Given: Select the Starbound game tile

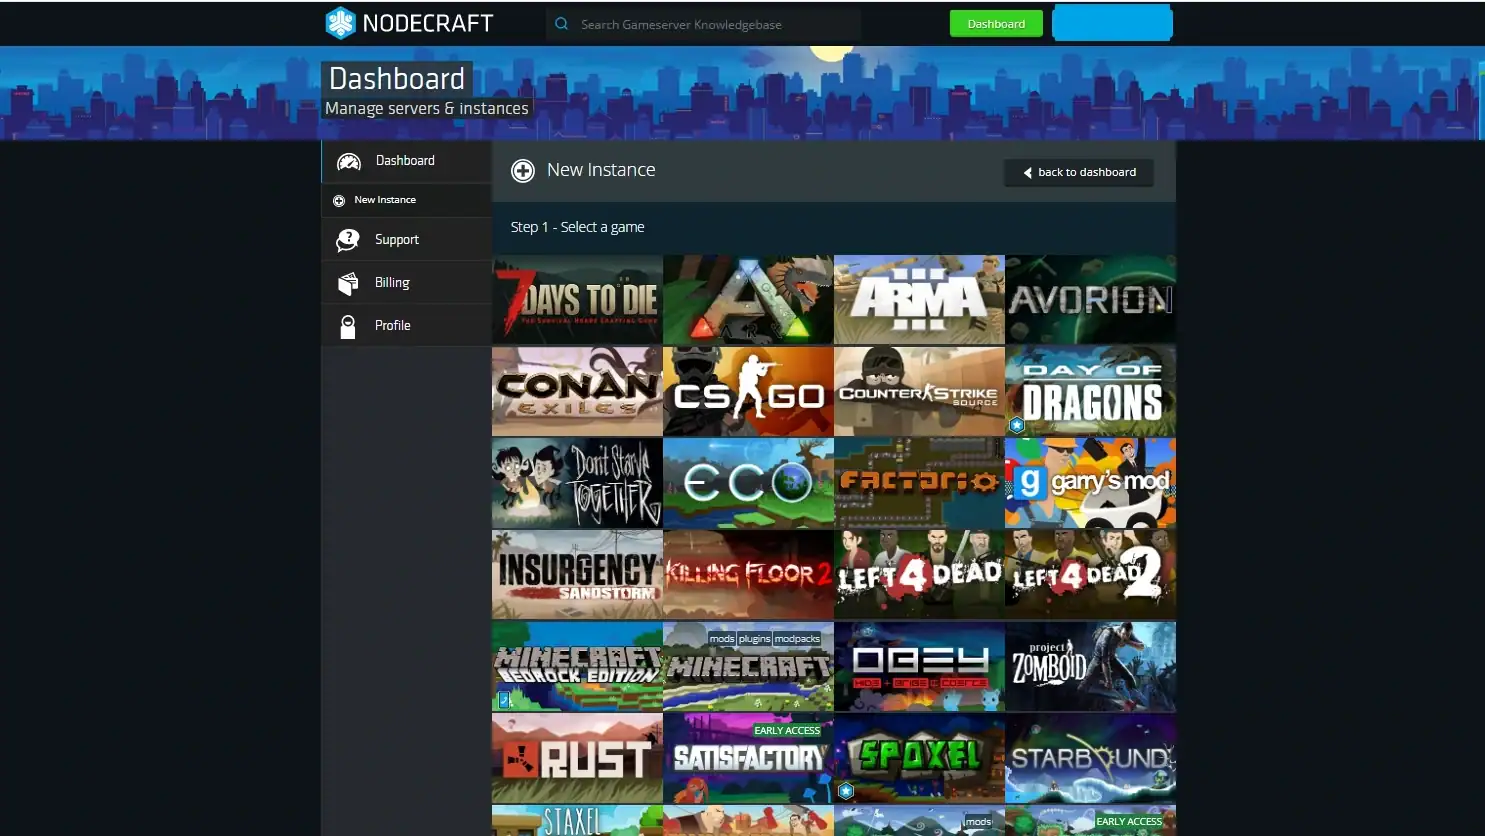Looking at the screenshot, I should [x=1090, y=759].
